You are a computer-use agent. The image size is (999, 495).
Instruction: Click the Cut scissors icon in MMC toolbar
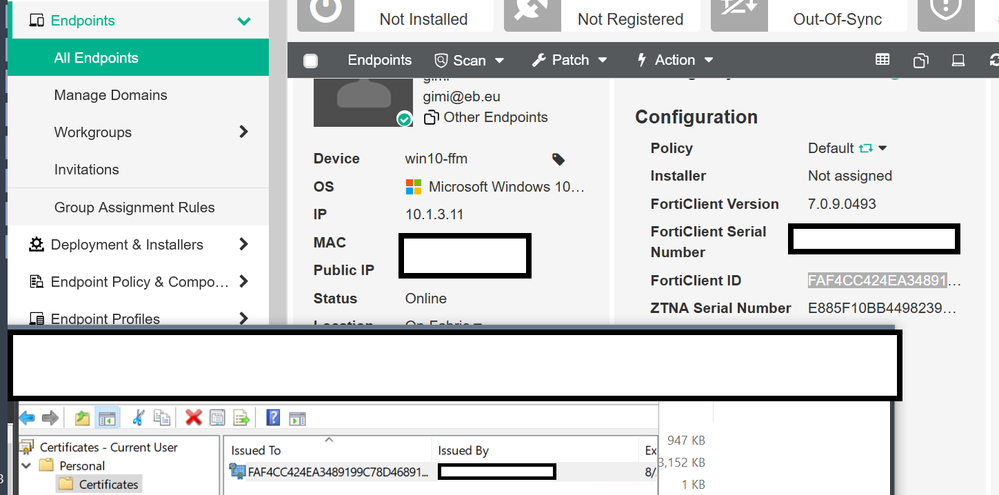(138, 418)
